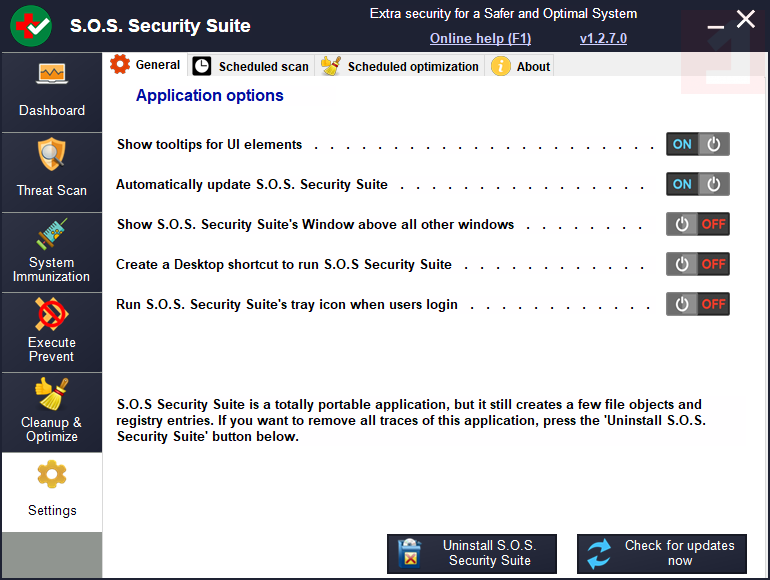Click the S.O.S. Security Suite logo
The height and width of the screenshot is (580, 770).
coord(31,25)
